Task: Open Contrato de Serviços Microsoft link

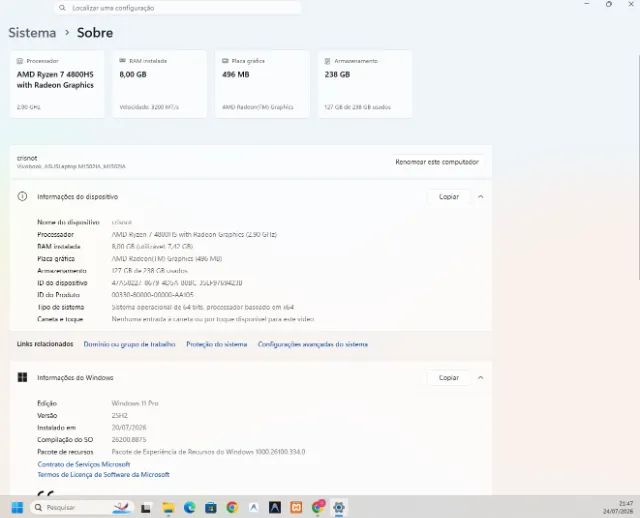Action: [x=84, y=464]
